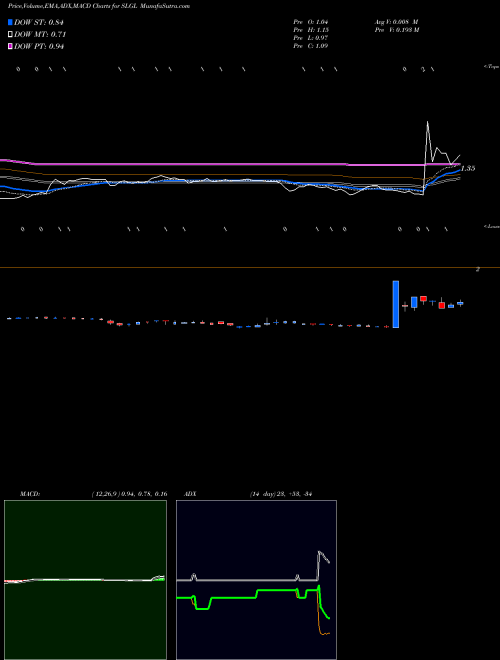Select the 'Pre H: 1.15' value
Image resolution: width=500 pixels, height=660 pixels.
coord(311,30)
